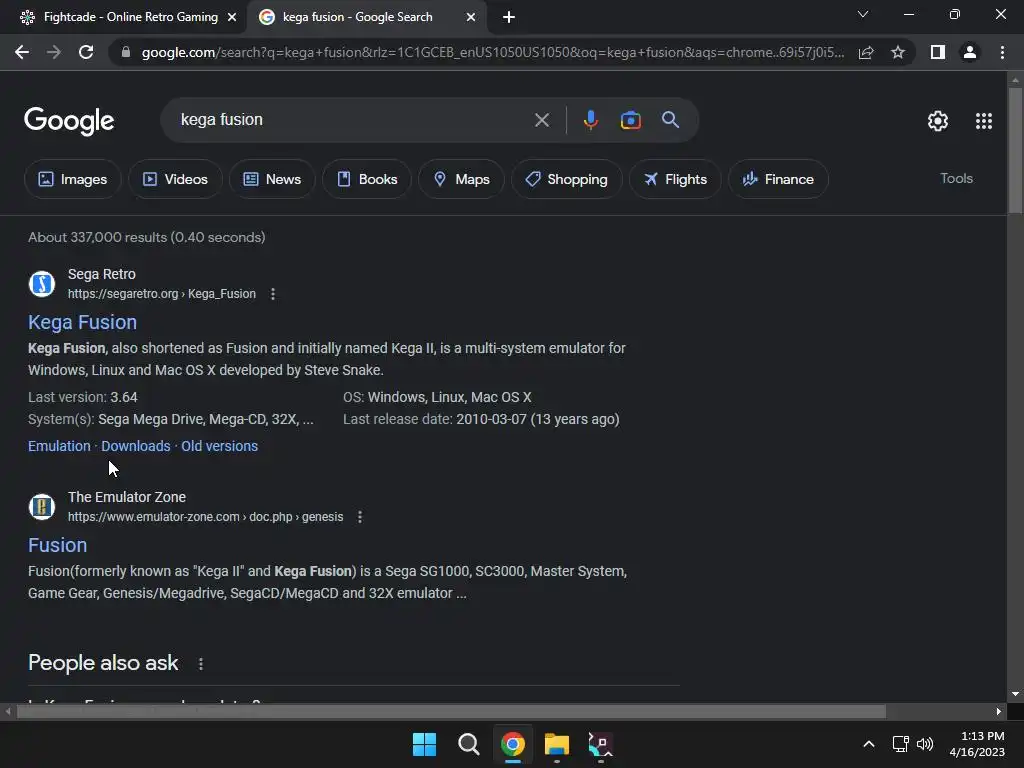1024x768 pixels.
Task: Click The Emulator Zone favicon
Action: pyautogui.click(x=42, y=507)
